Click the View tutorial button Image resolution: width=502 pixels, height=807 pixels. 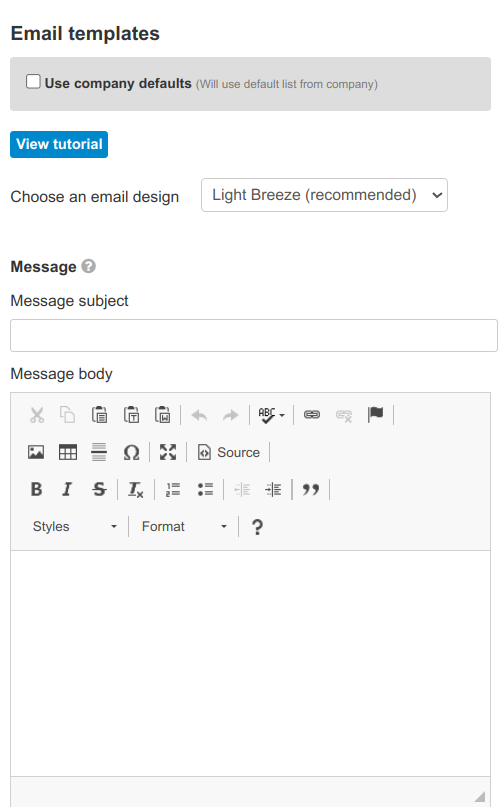tap(59, 144)
